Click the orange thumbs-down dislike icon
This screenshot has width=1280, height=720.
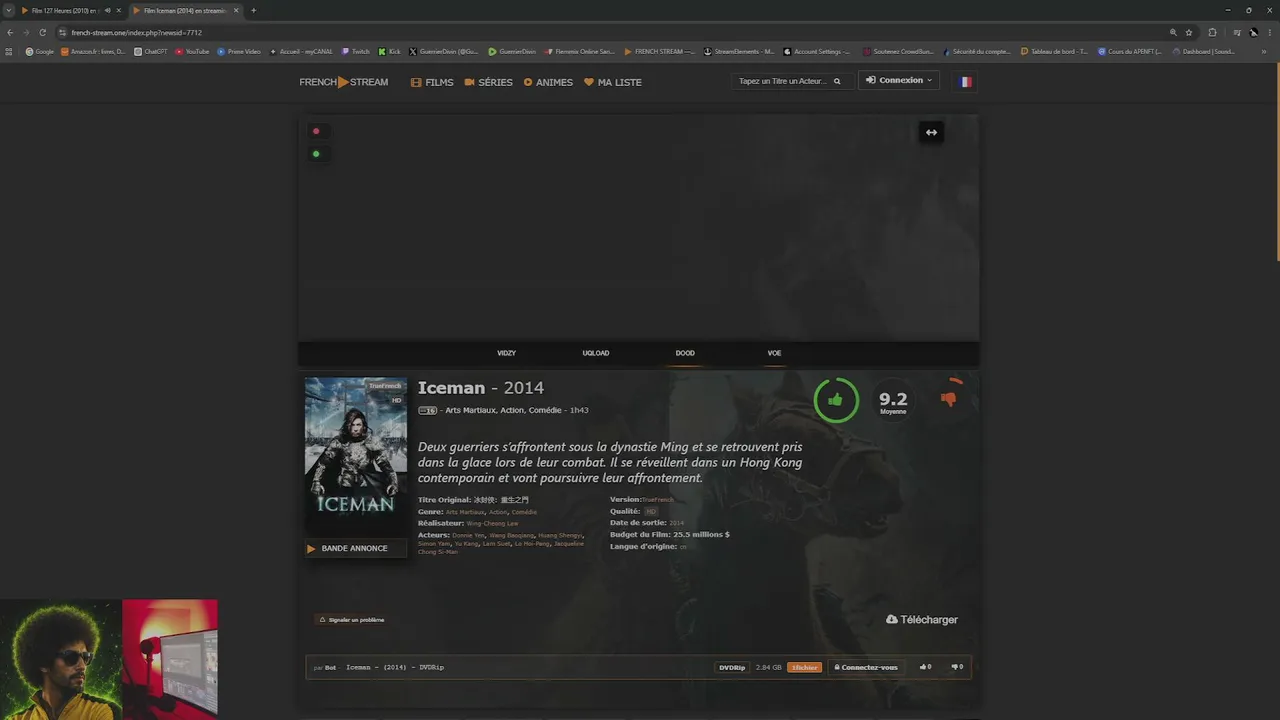pyautogui.click(x=948, y=399)
